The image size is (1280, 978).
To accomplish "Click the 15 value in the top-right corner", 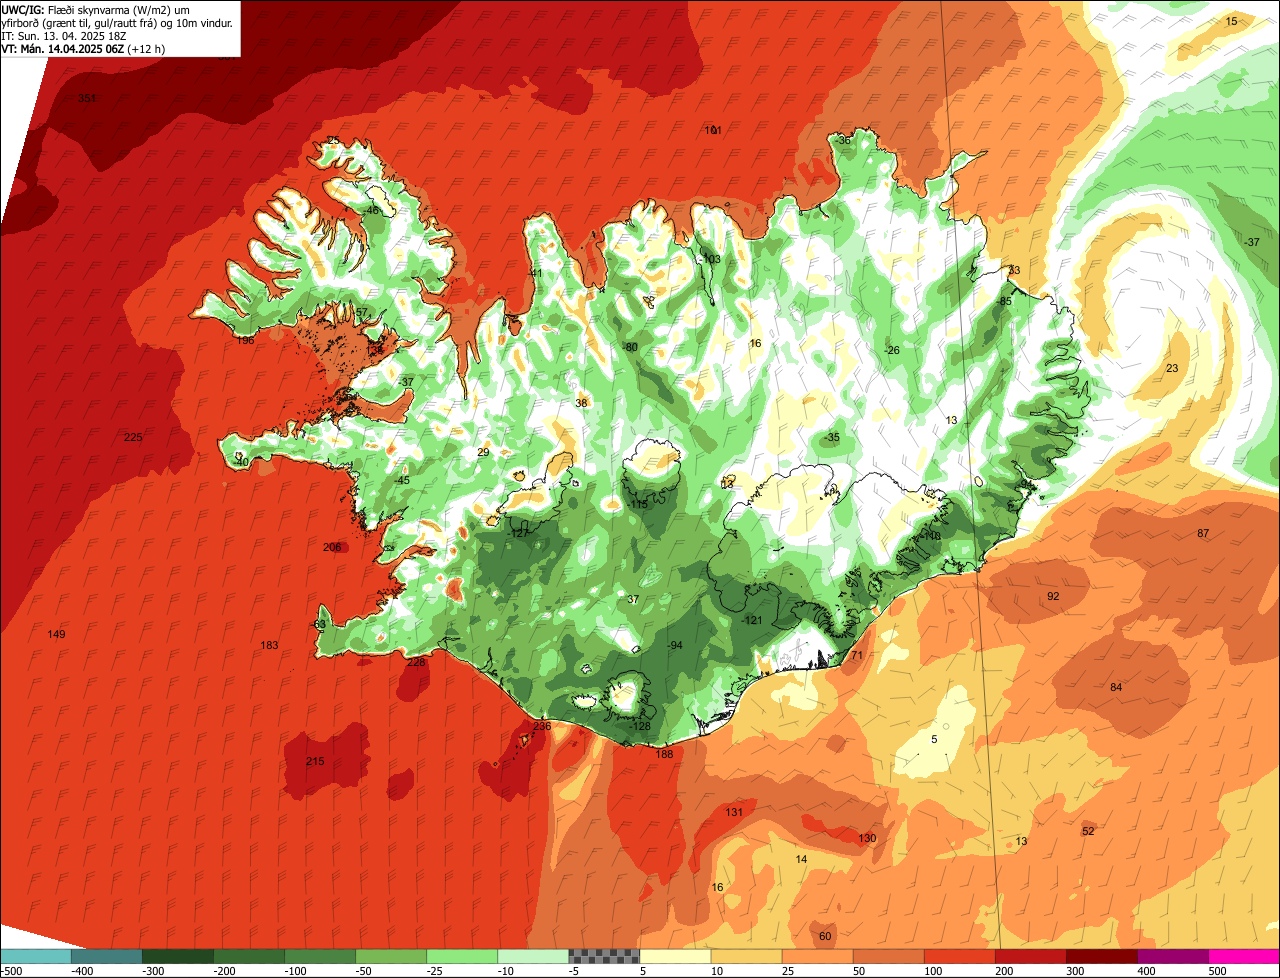I will tap(1232, 21).
